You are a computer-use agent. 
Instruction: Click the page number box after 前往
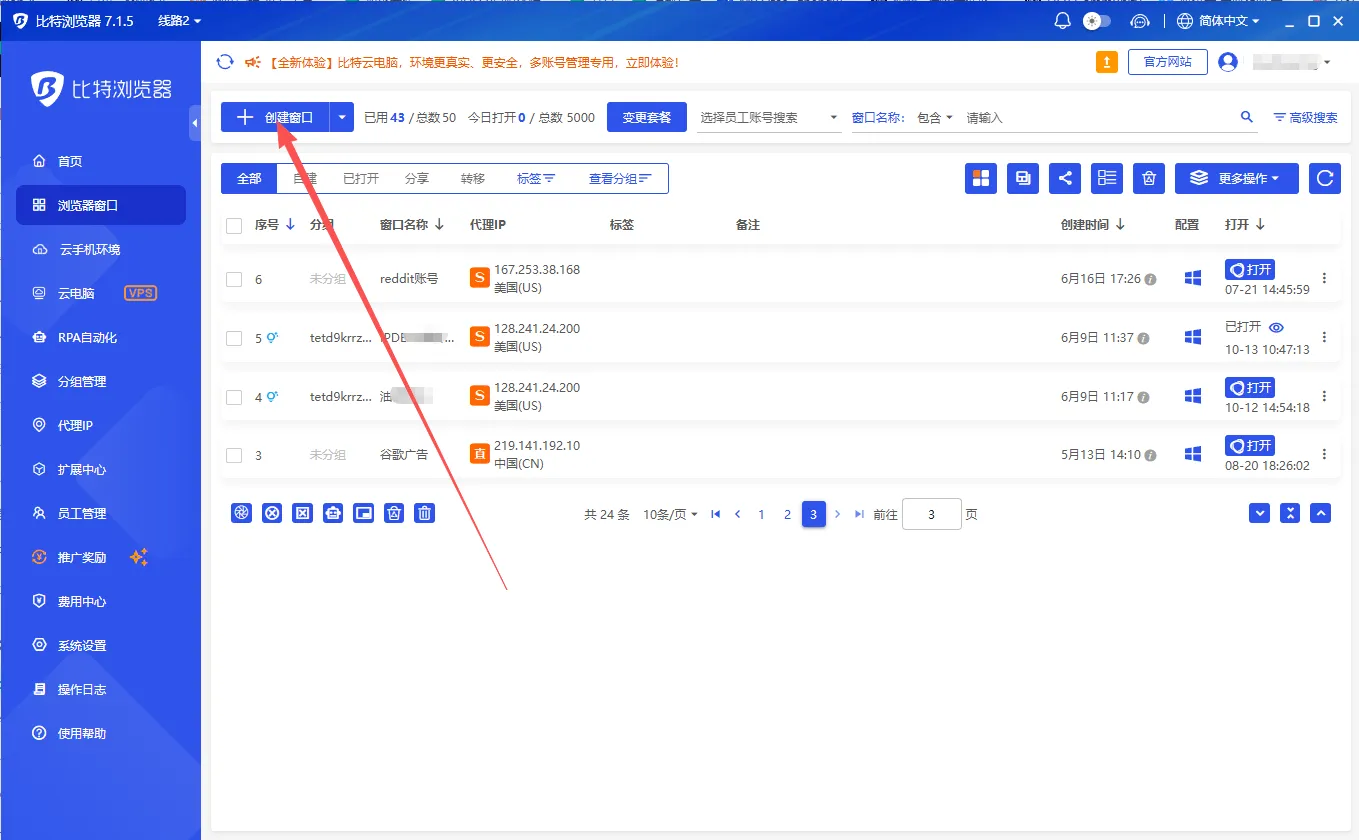[931, 514]
